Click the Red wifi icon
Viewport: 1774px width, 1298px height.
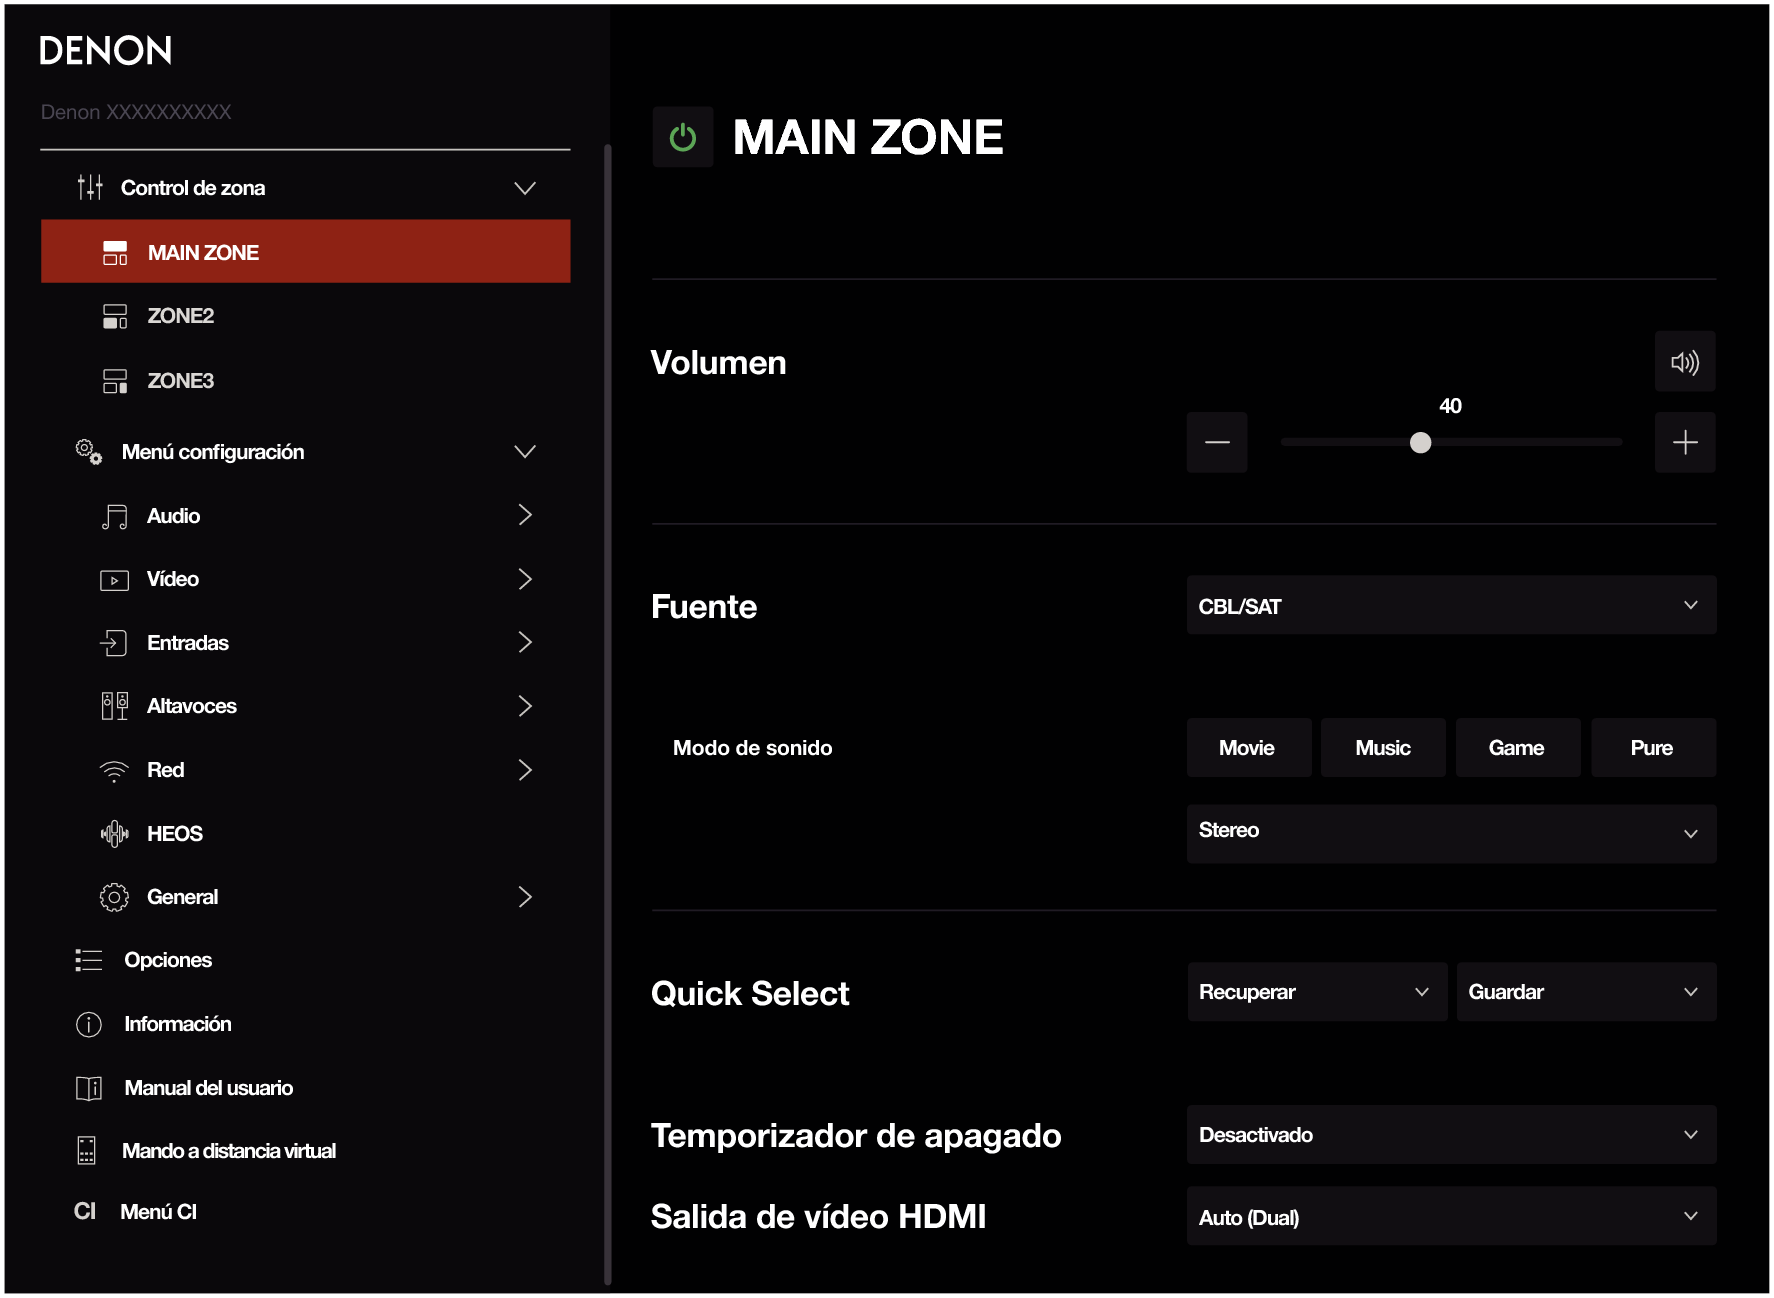[x=115, y=771]
